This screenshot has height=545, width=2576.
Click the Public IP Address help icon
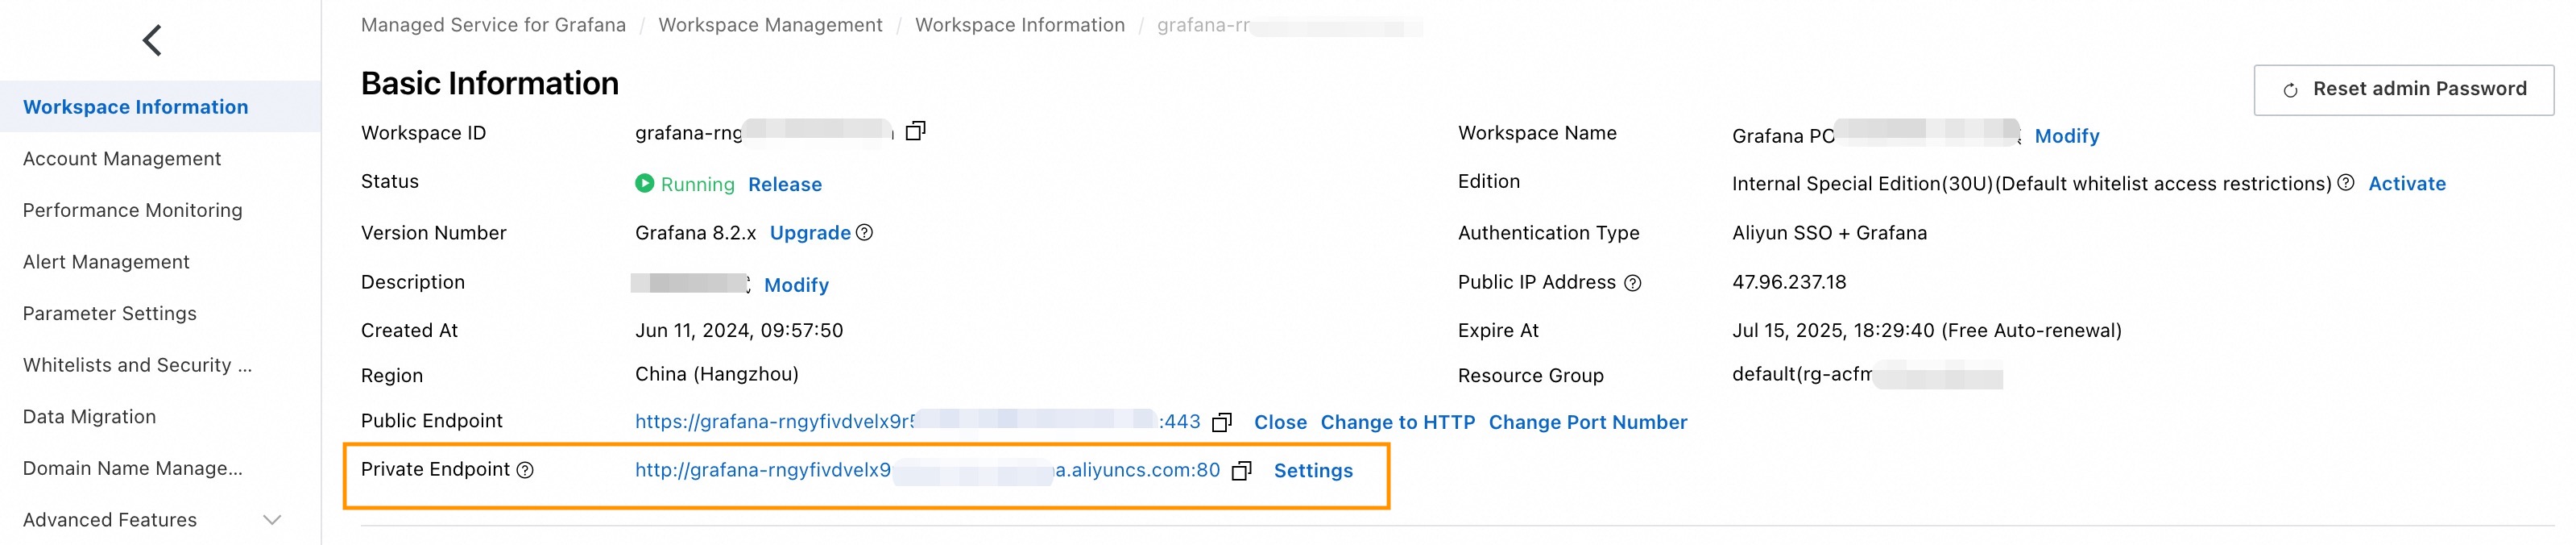click(1633, 284)
